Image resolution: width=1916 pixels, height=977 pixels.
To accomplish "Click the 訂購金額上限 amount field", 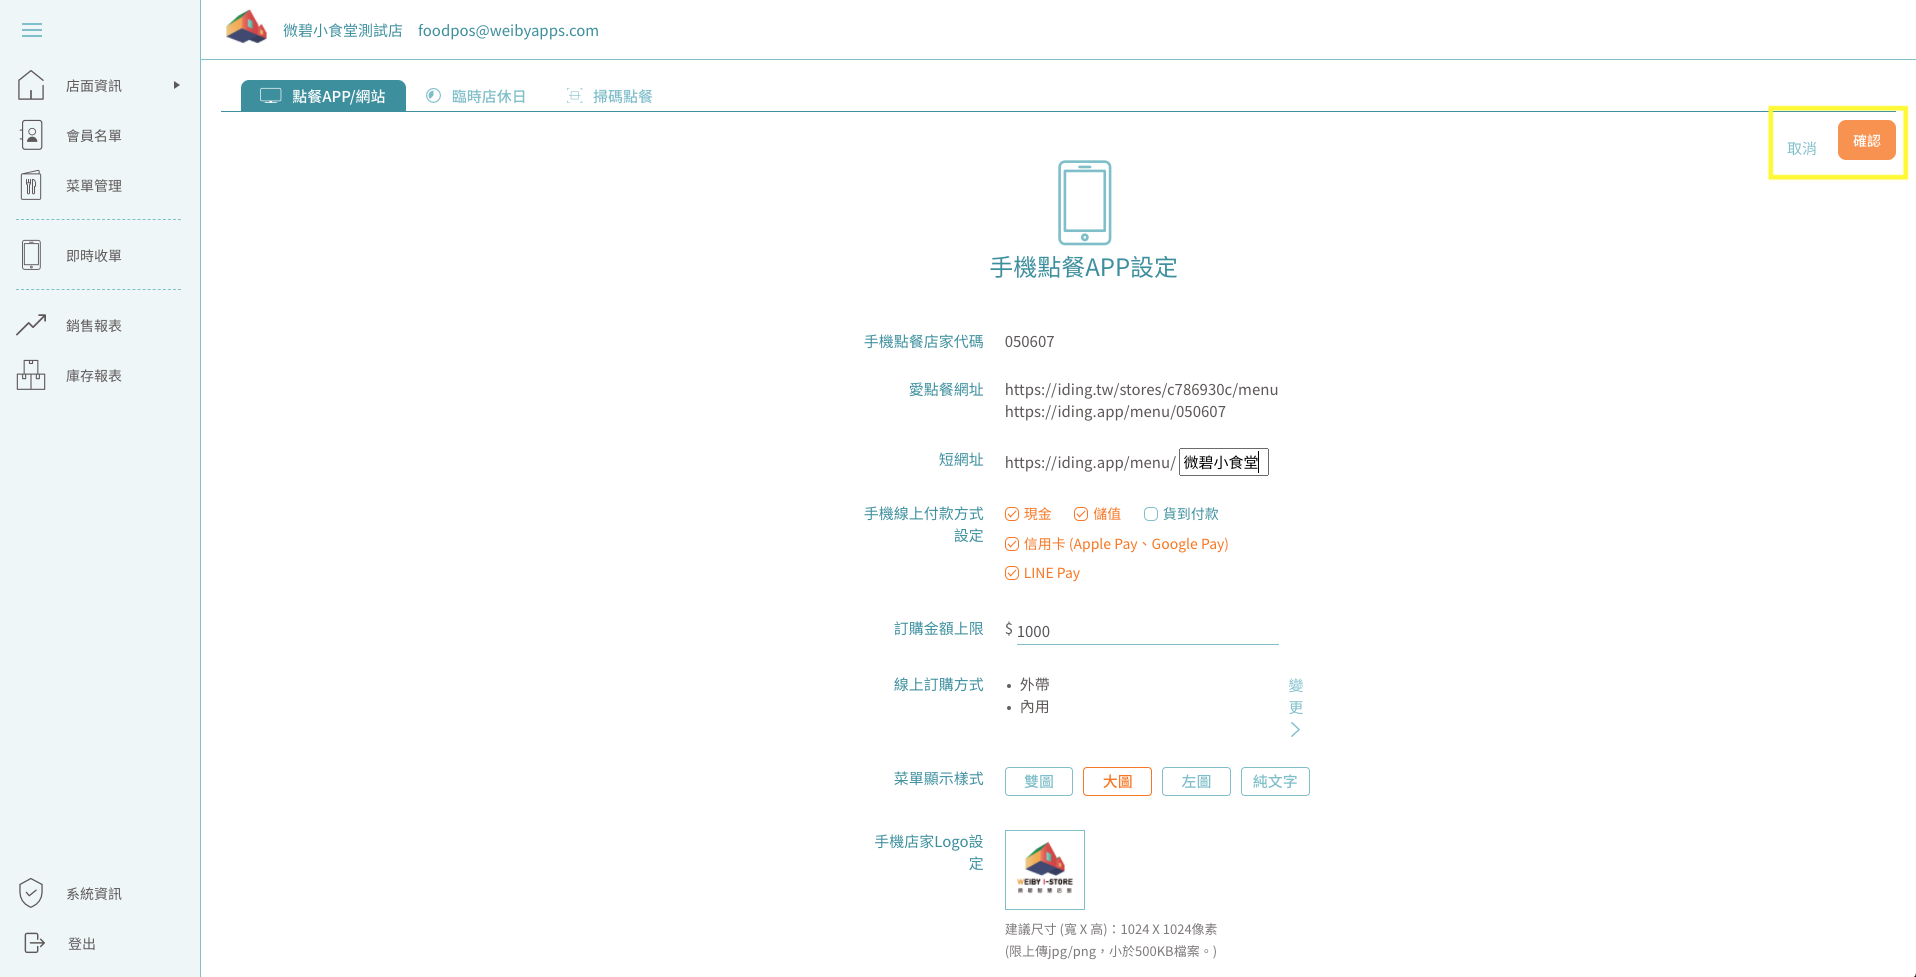I will point(1145,631).
